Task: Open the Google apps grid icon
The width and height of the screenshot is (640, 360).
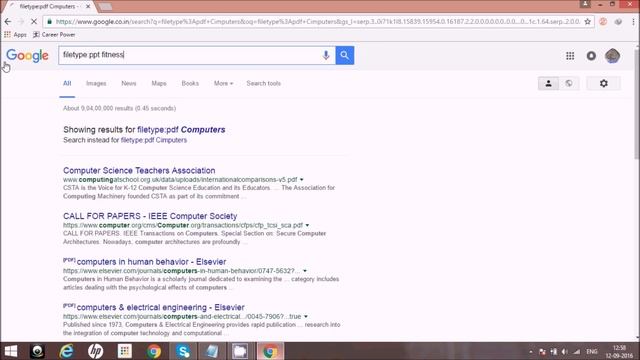Action: (570, 56)
